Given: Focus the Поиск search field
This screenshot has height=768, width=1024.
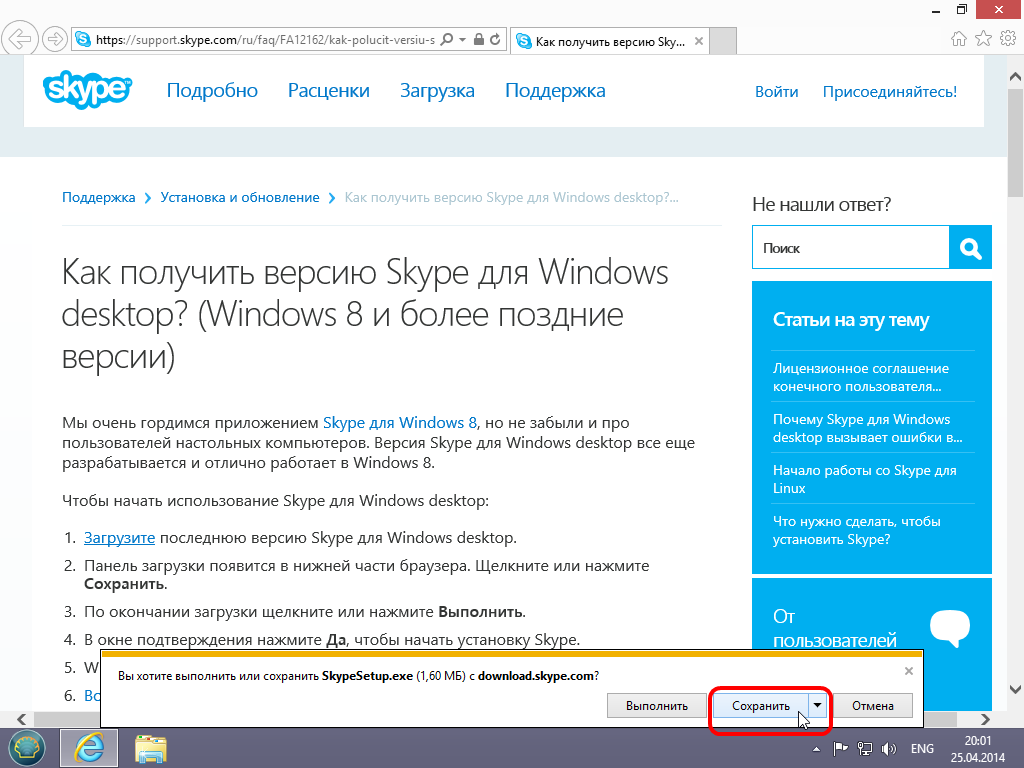Looking at the screenshot, I should (x=850, y=248).
